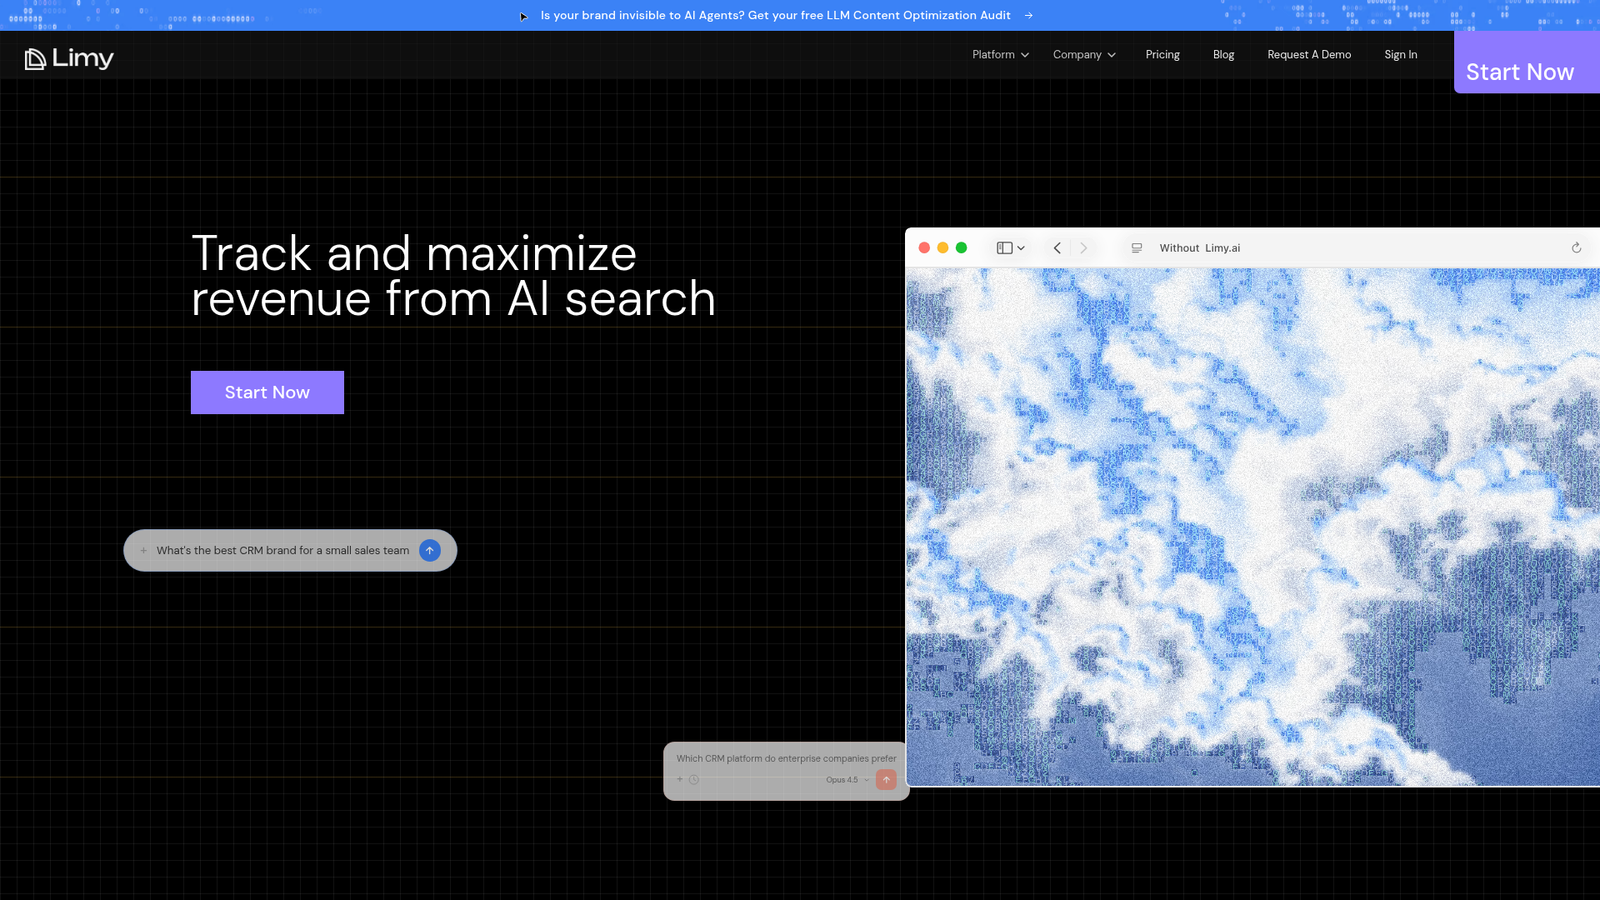Viewport: 1600px width, 900px height.
Task: Send the small sales team CRM prompt
Action: pyautogui.click(x=430, y=550)
